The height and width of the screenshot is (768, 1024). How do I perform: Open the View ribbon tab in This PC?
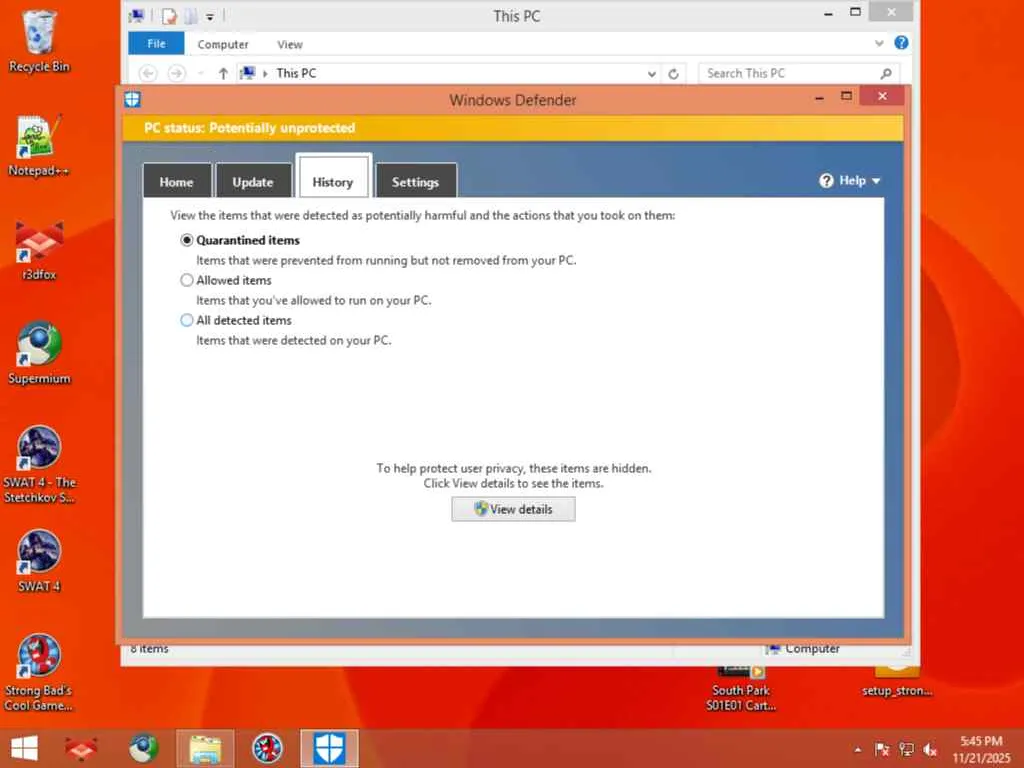pyautogui.click(x=289, y=44)
